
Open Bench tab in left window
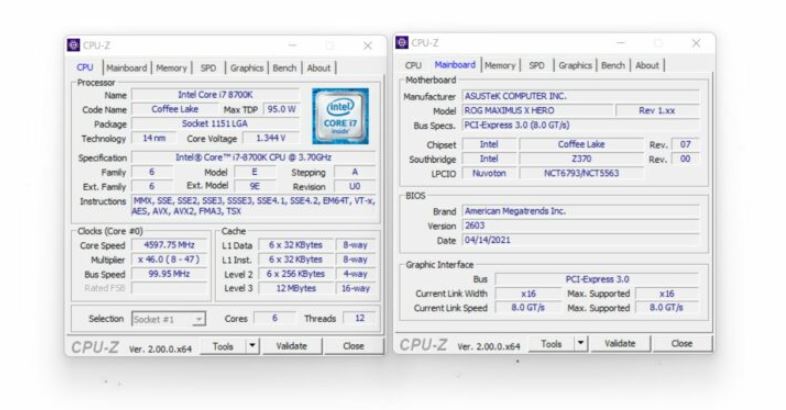point(285,68)
